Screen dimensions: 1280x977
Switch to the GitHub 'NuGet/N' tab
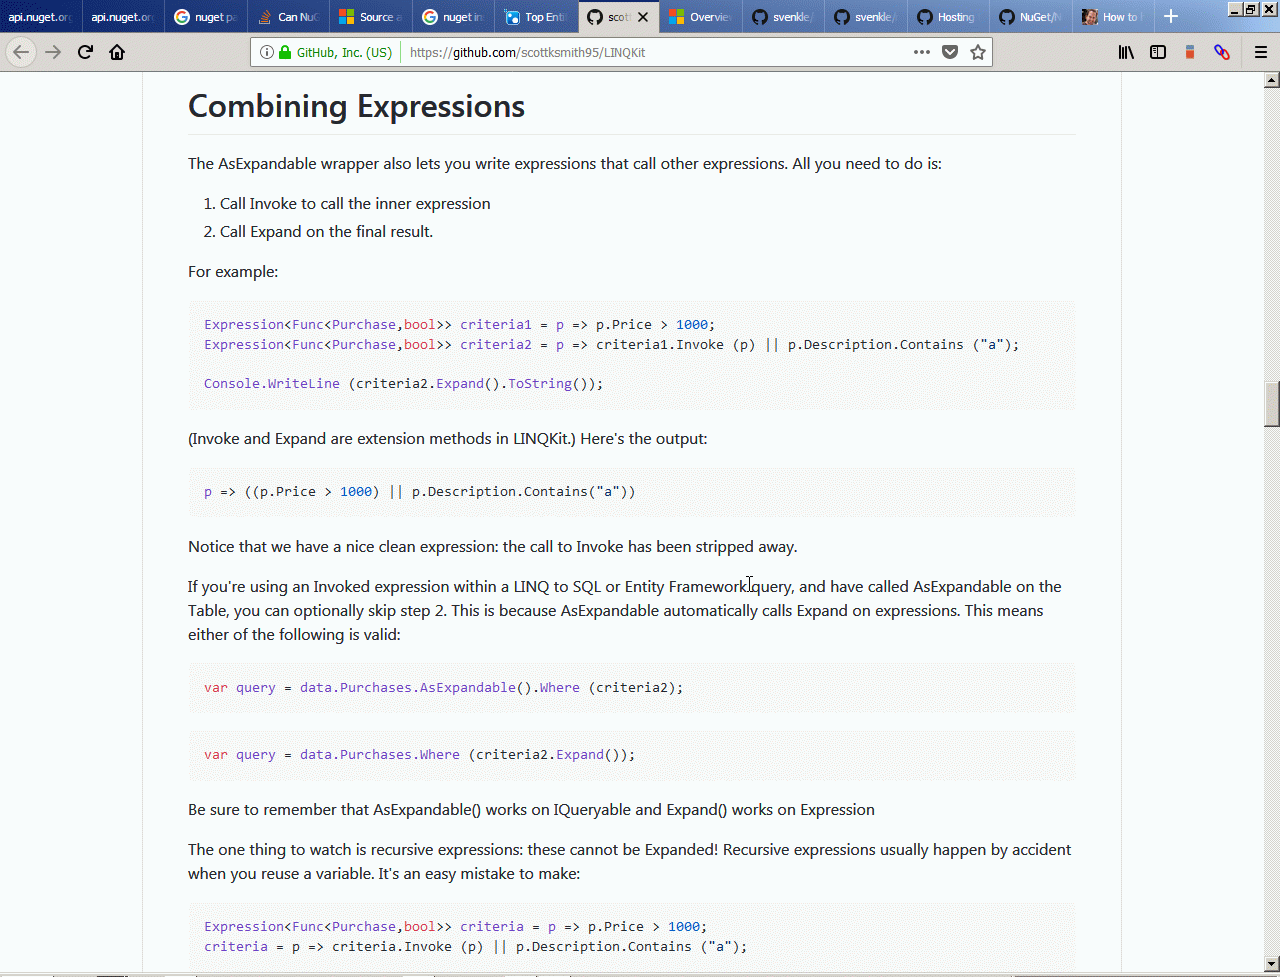pos(1032,17)
